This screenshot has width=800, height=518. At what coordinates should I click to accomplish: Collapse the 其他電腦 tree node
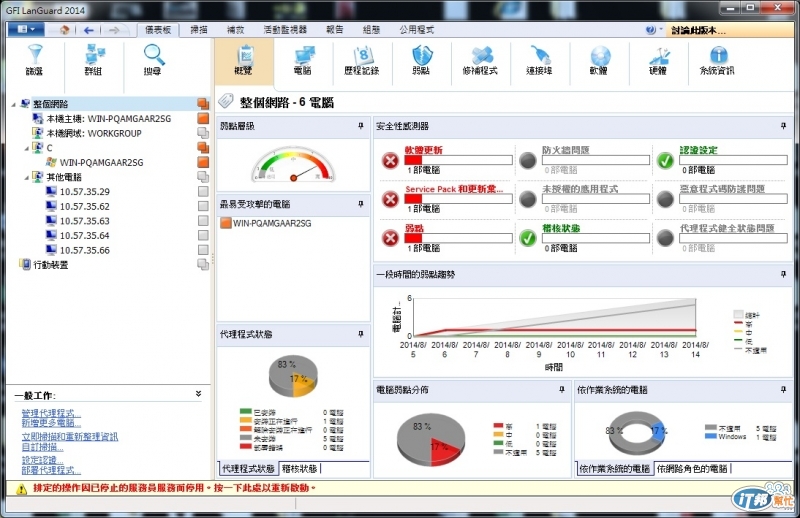pyautogui.click(x=27, y=178)
